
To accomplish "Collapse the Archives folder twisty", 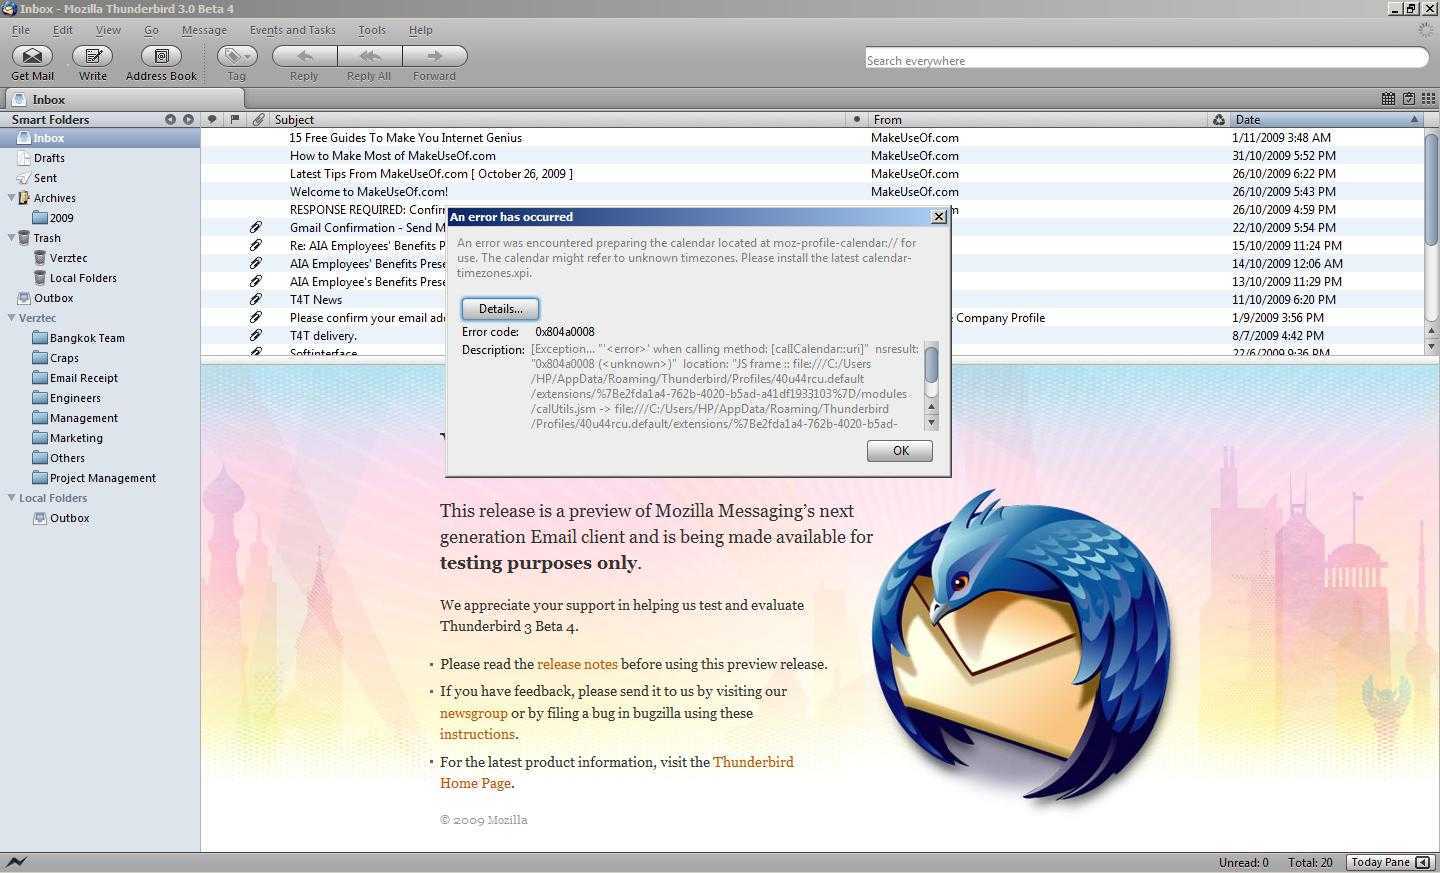I will tap(11, 197).
